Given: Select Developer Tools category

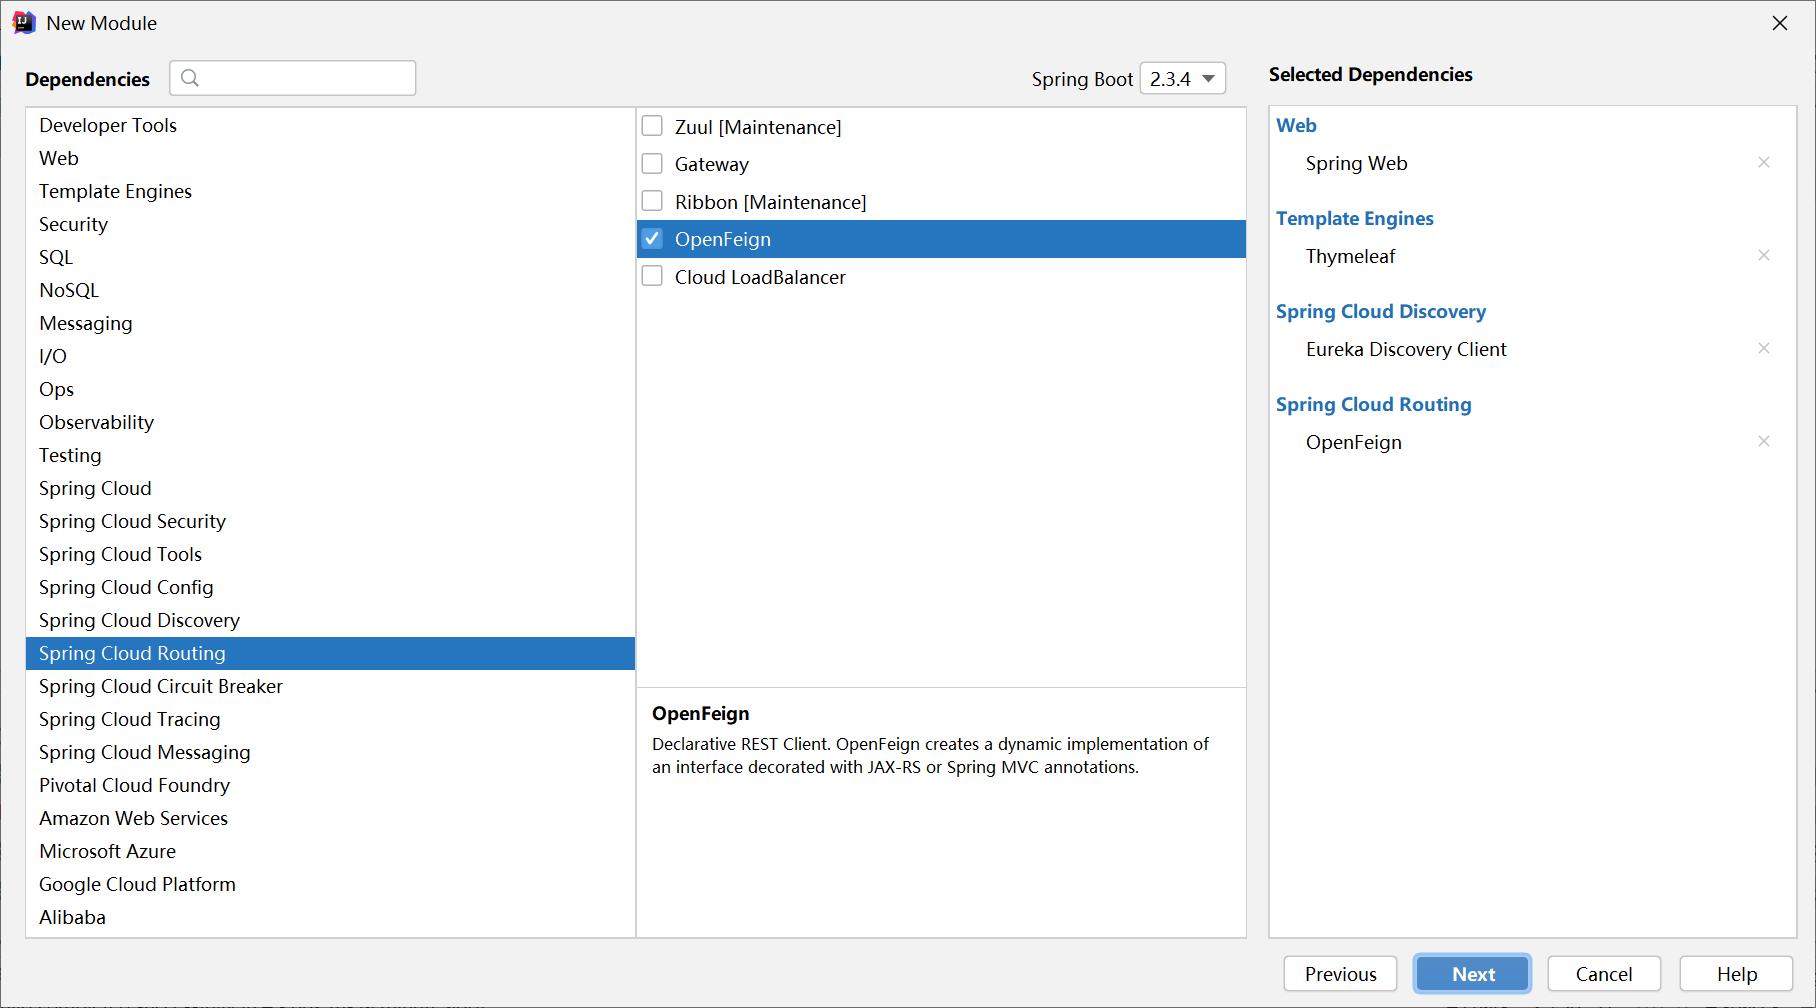Looking at the screenshot, I should tap(330, 125).
